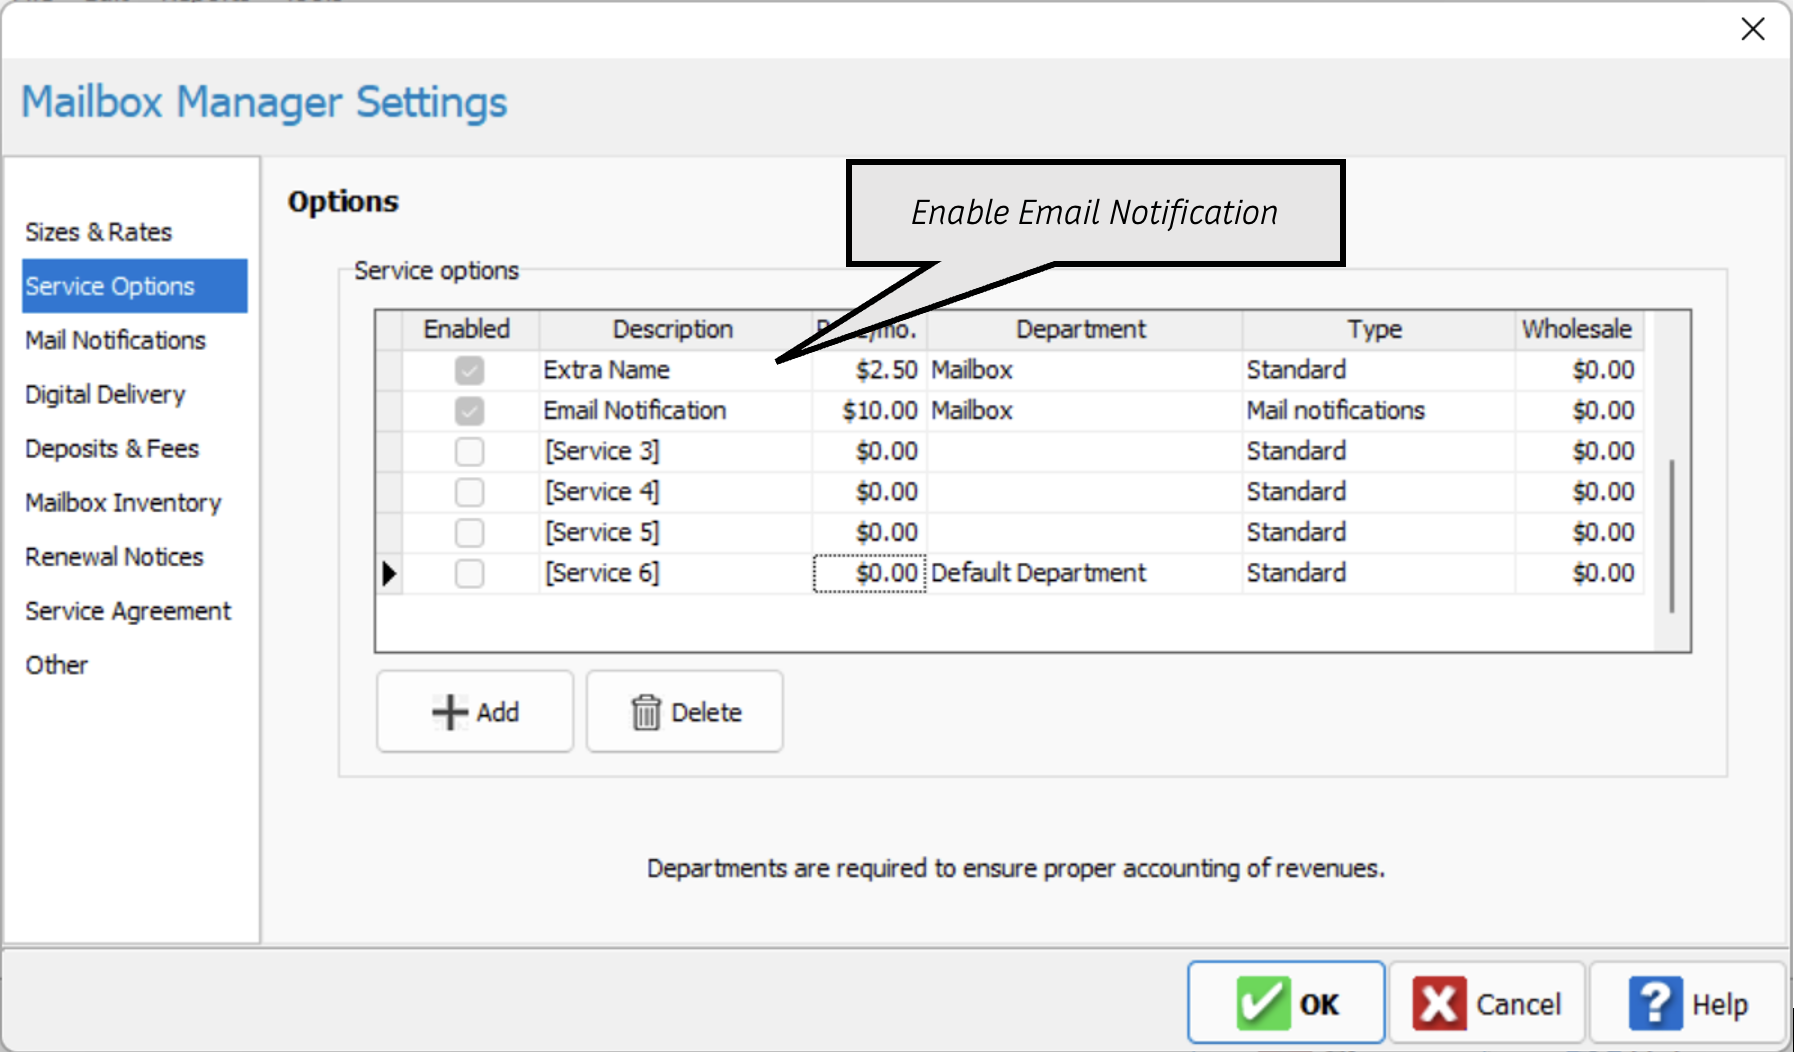The image size is (1794, 1054).
Task: Go to Renewal Notices settings
Action: click(114, 557)
